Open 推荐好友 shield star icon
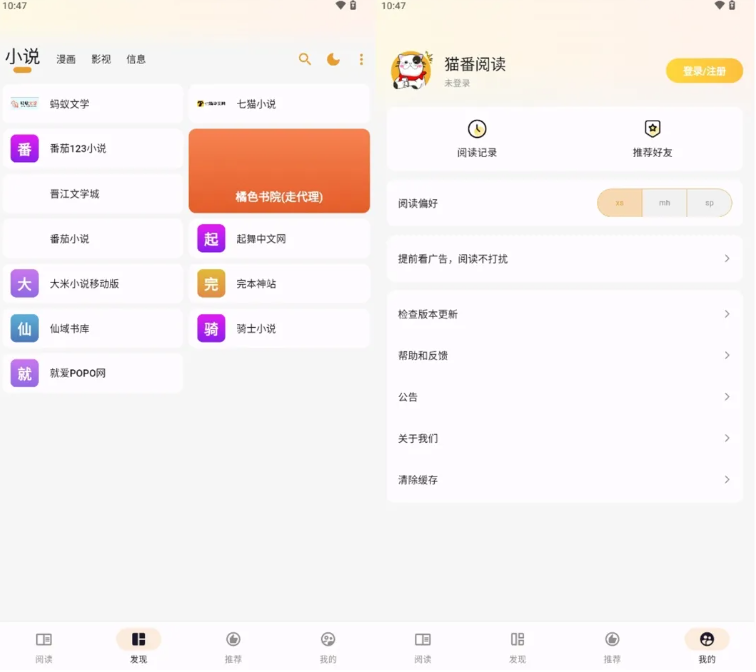Screen dimensions: 756x672 pyautogui.click(x=652, y=129)
